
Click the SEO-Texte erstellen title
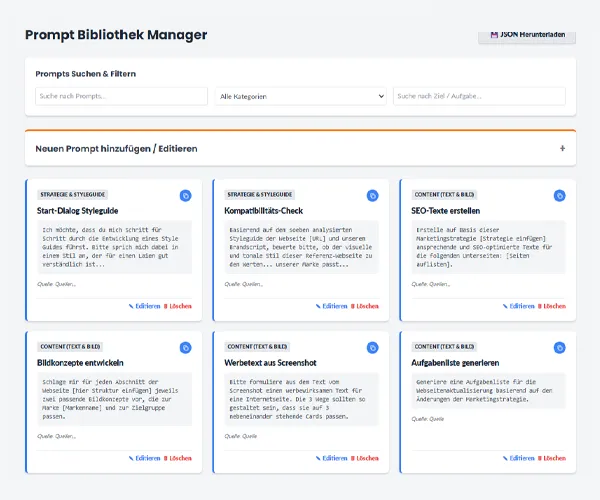[445, 211]
